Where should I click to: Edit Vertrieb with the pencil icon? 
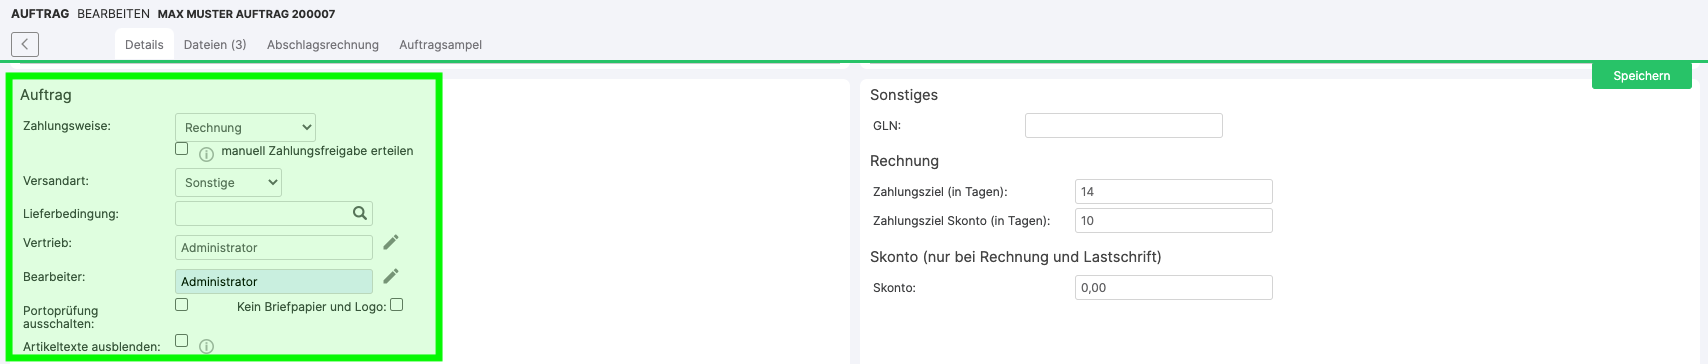click(x=391, y=242)
